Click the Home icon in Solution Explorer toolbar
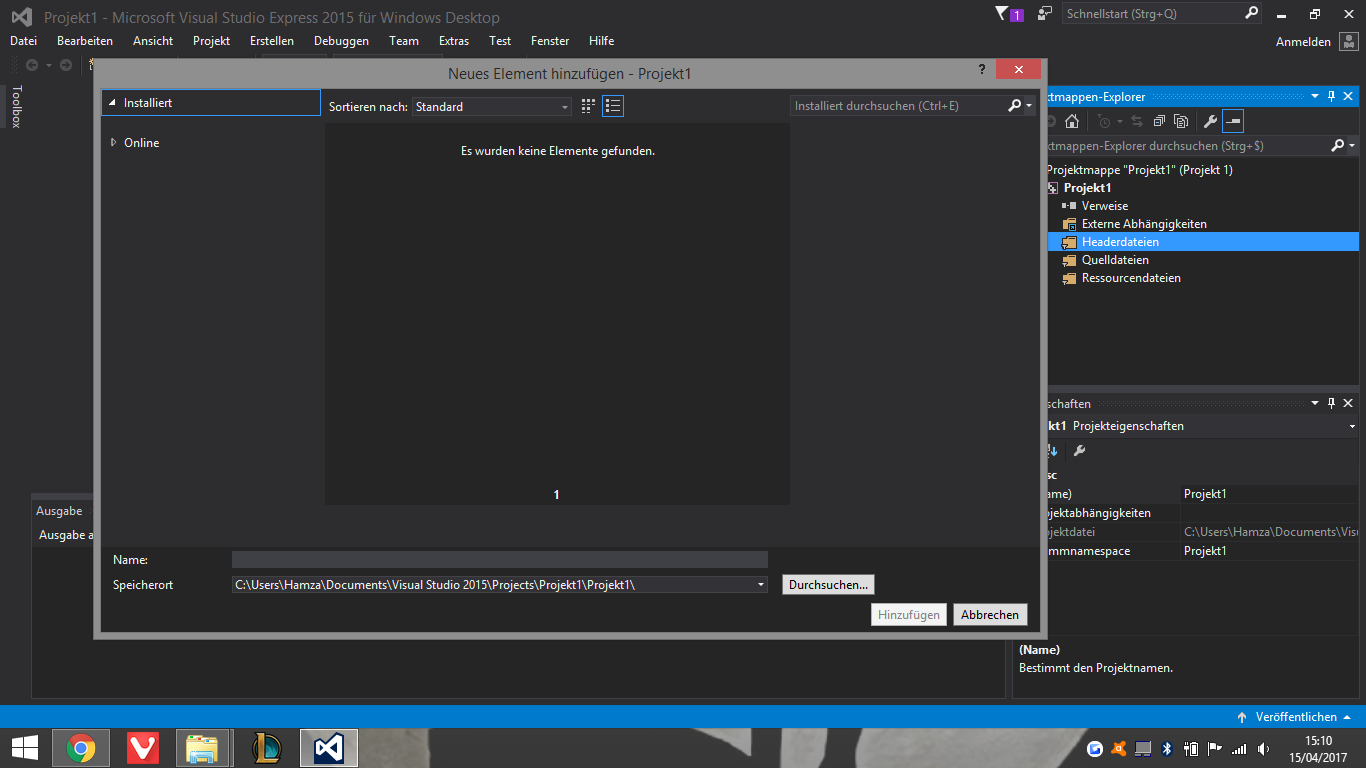Screen dimensions: 1366x768 coord(1072,121)
